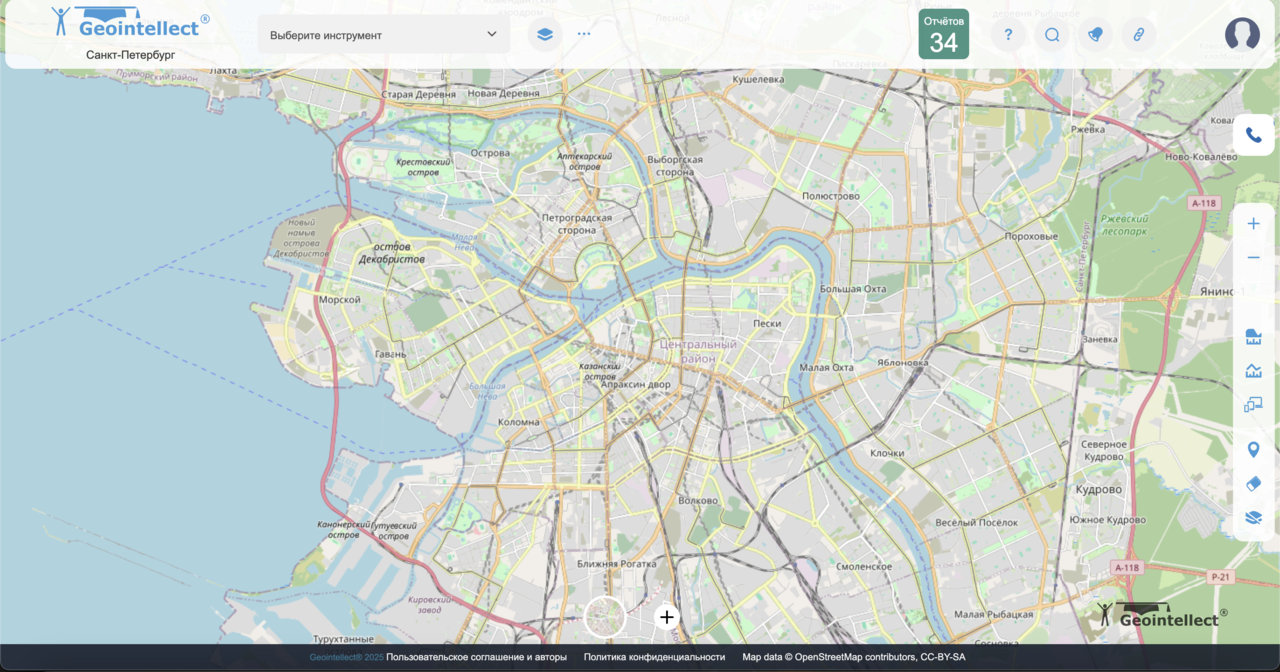Image resolution: width=1280 pixels, height=672 pixels.
Task: Click the three-dots more options button
Action: click(584, 34)
